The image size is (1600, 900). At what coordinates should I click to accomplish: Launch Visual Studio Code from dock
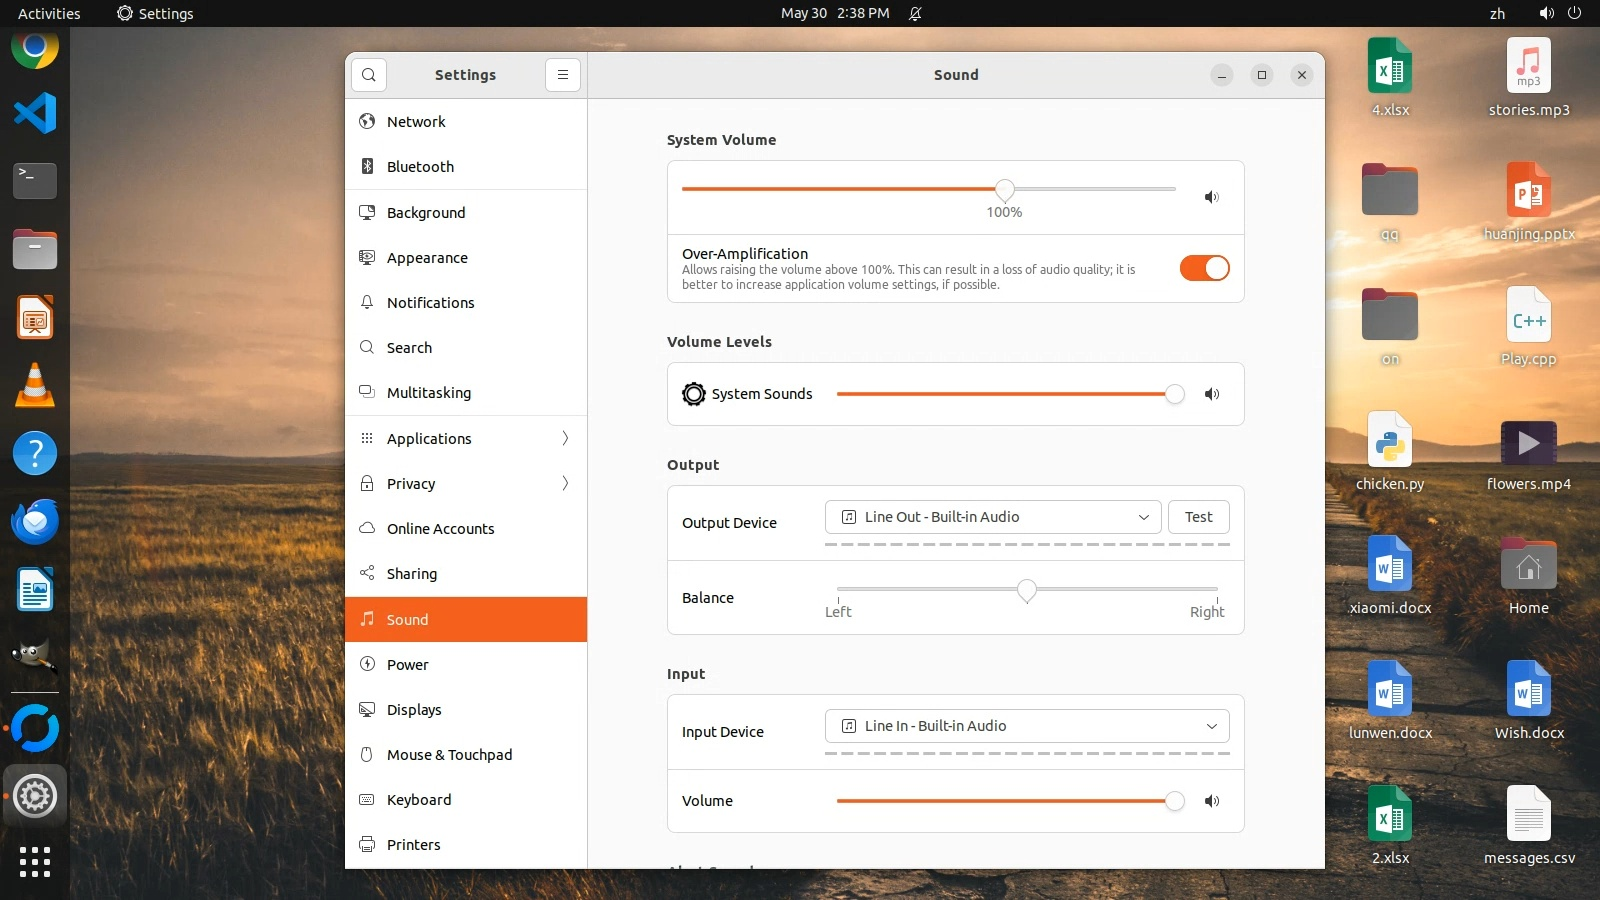point(35,113)
